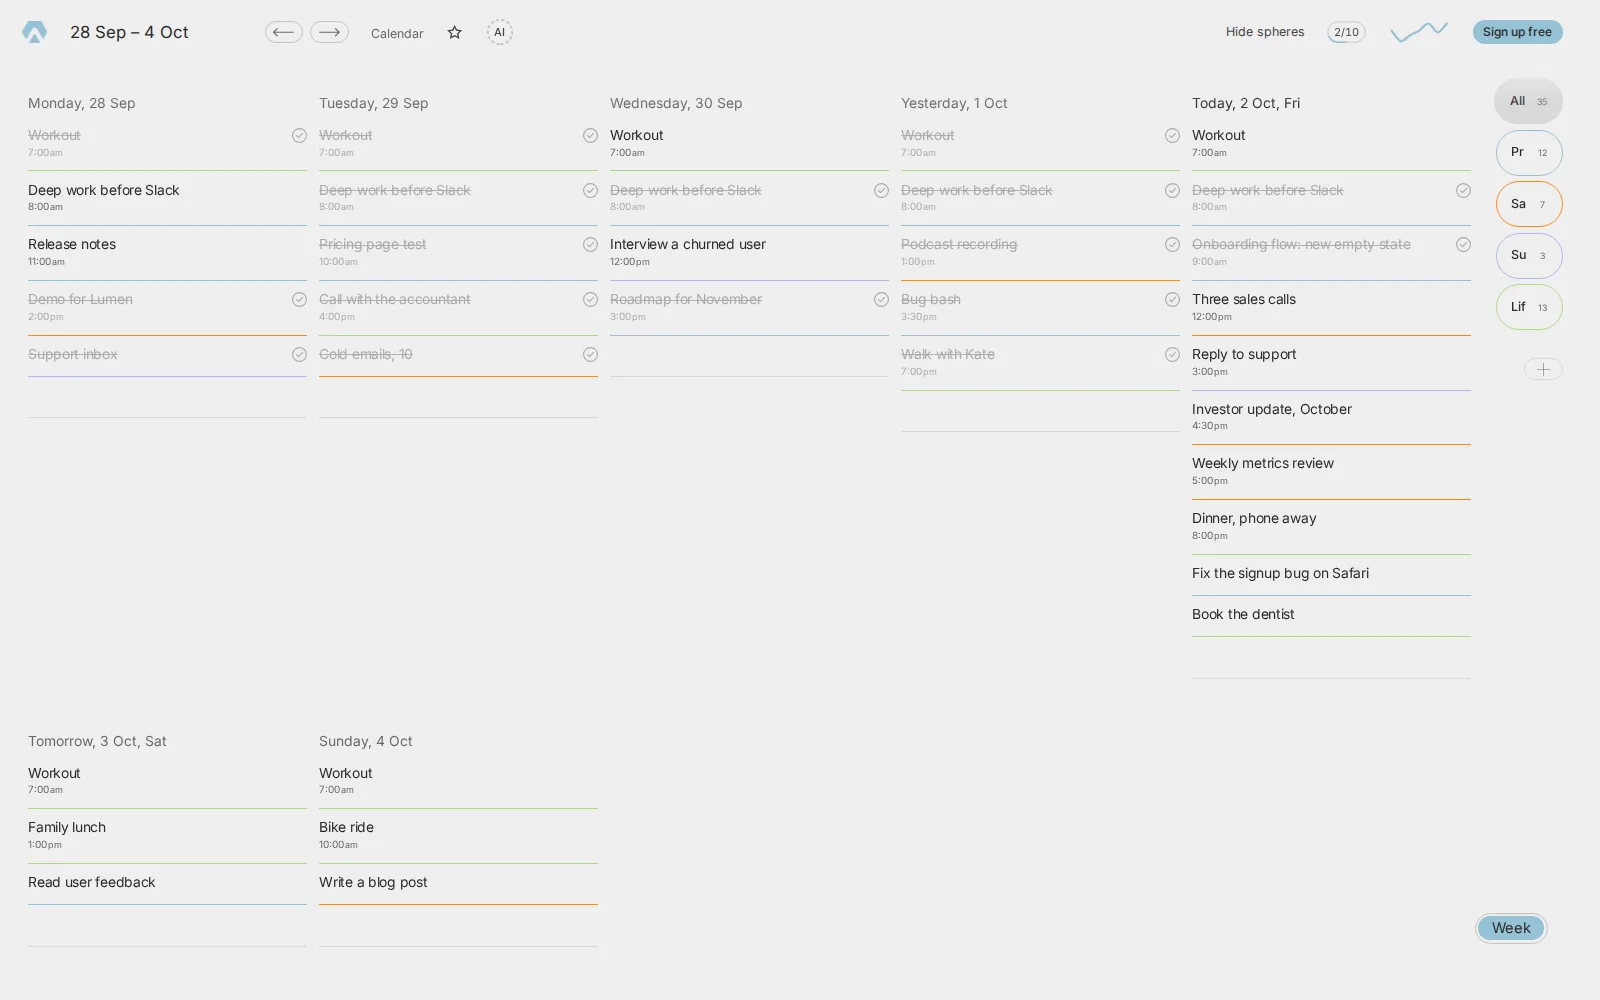Go to previous week arrow
Screen dimensions: 1600x1000
tap(284, 32)
